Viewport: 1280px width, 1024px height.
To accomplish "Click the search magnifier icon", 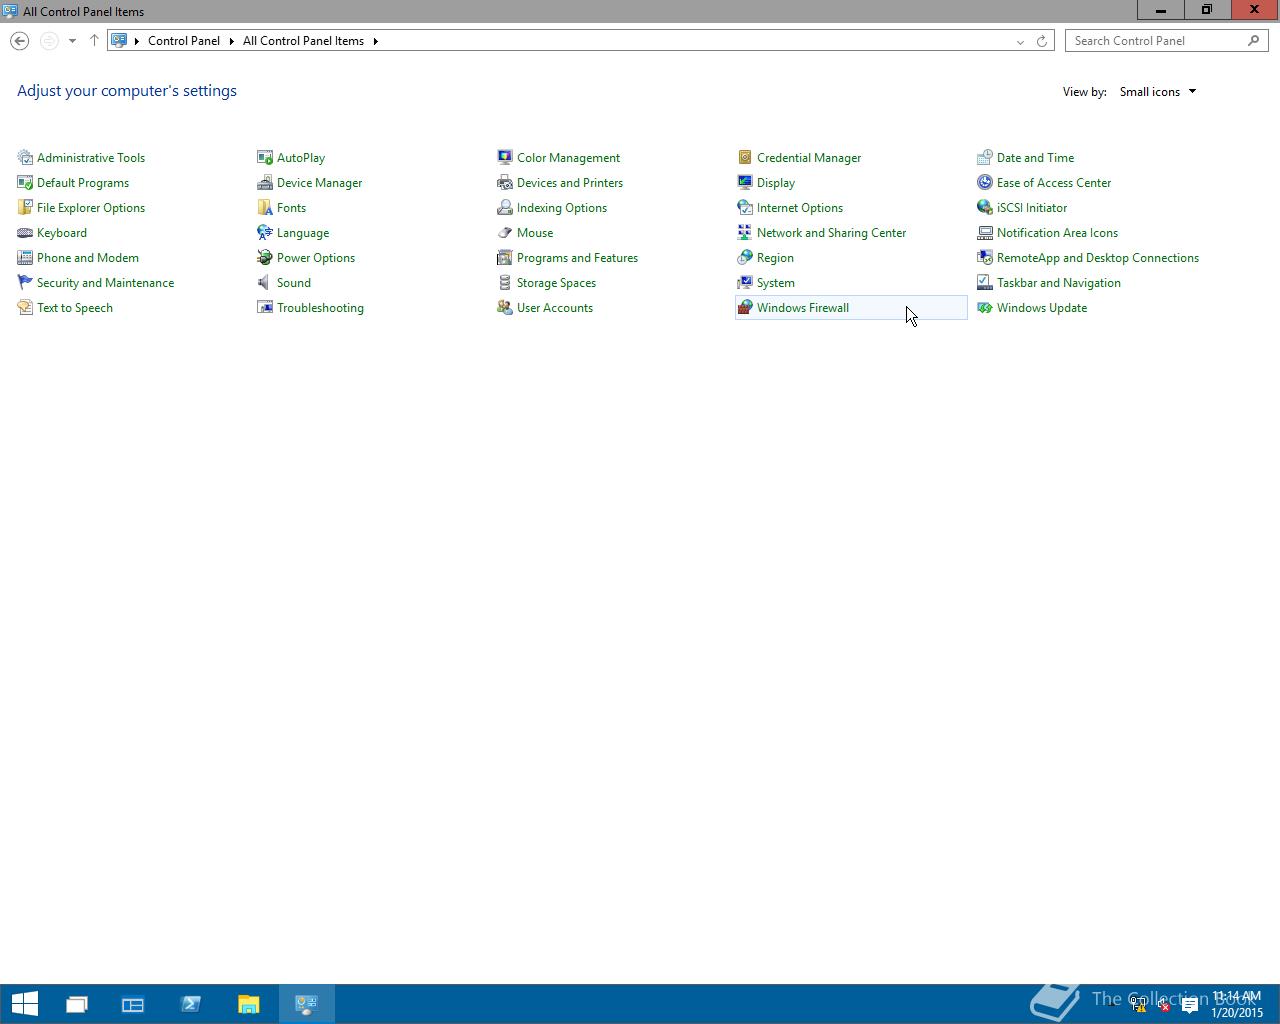I will click(x=1253, y=41).
